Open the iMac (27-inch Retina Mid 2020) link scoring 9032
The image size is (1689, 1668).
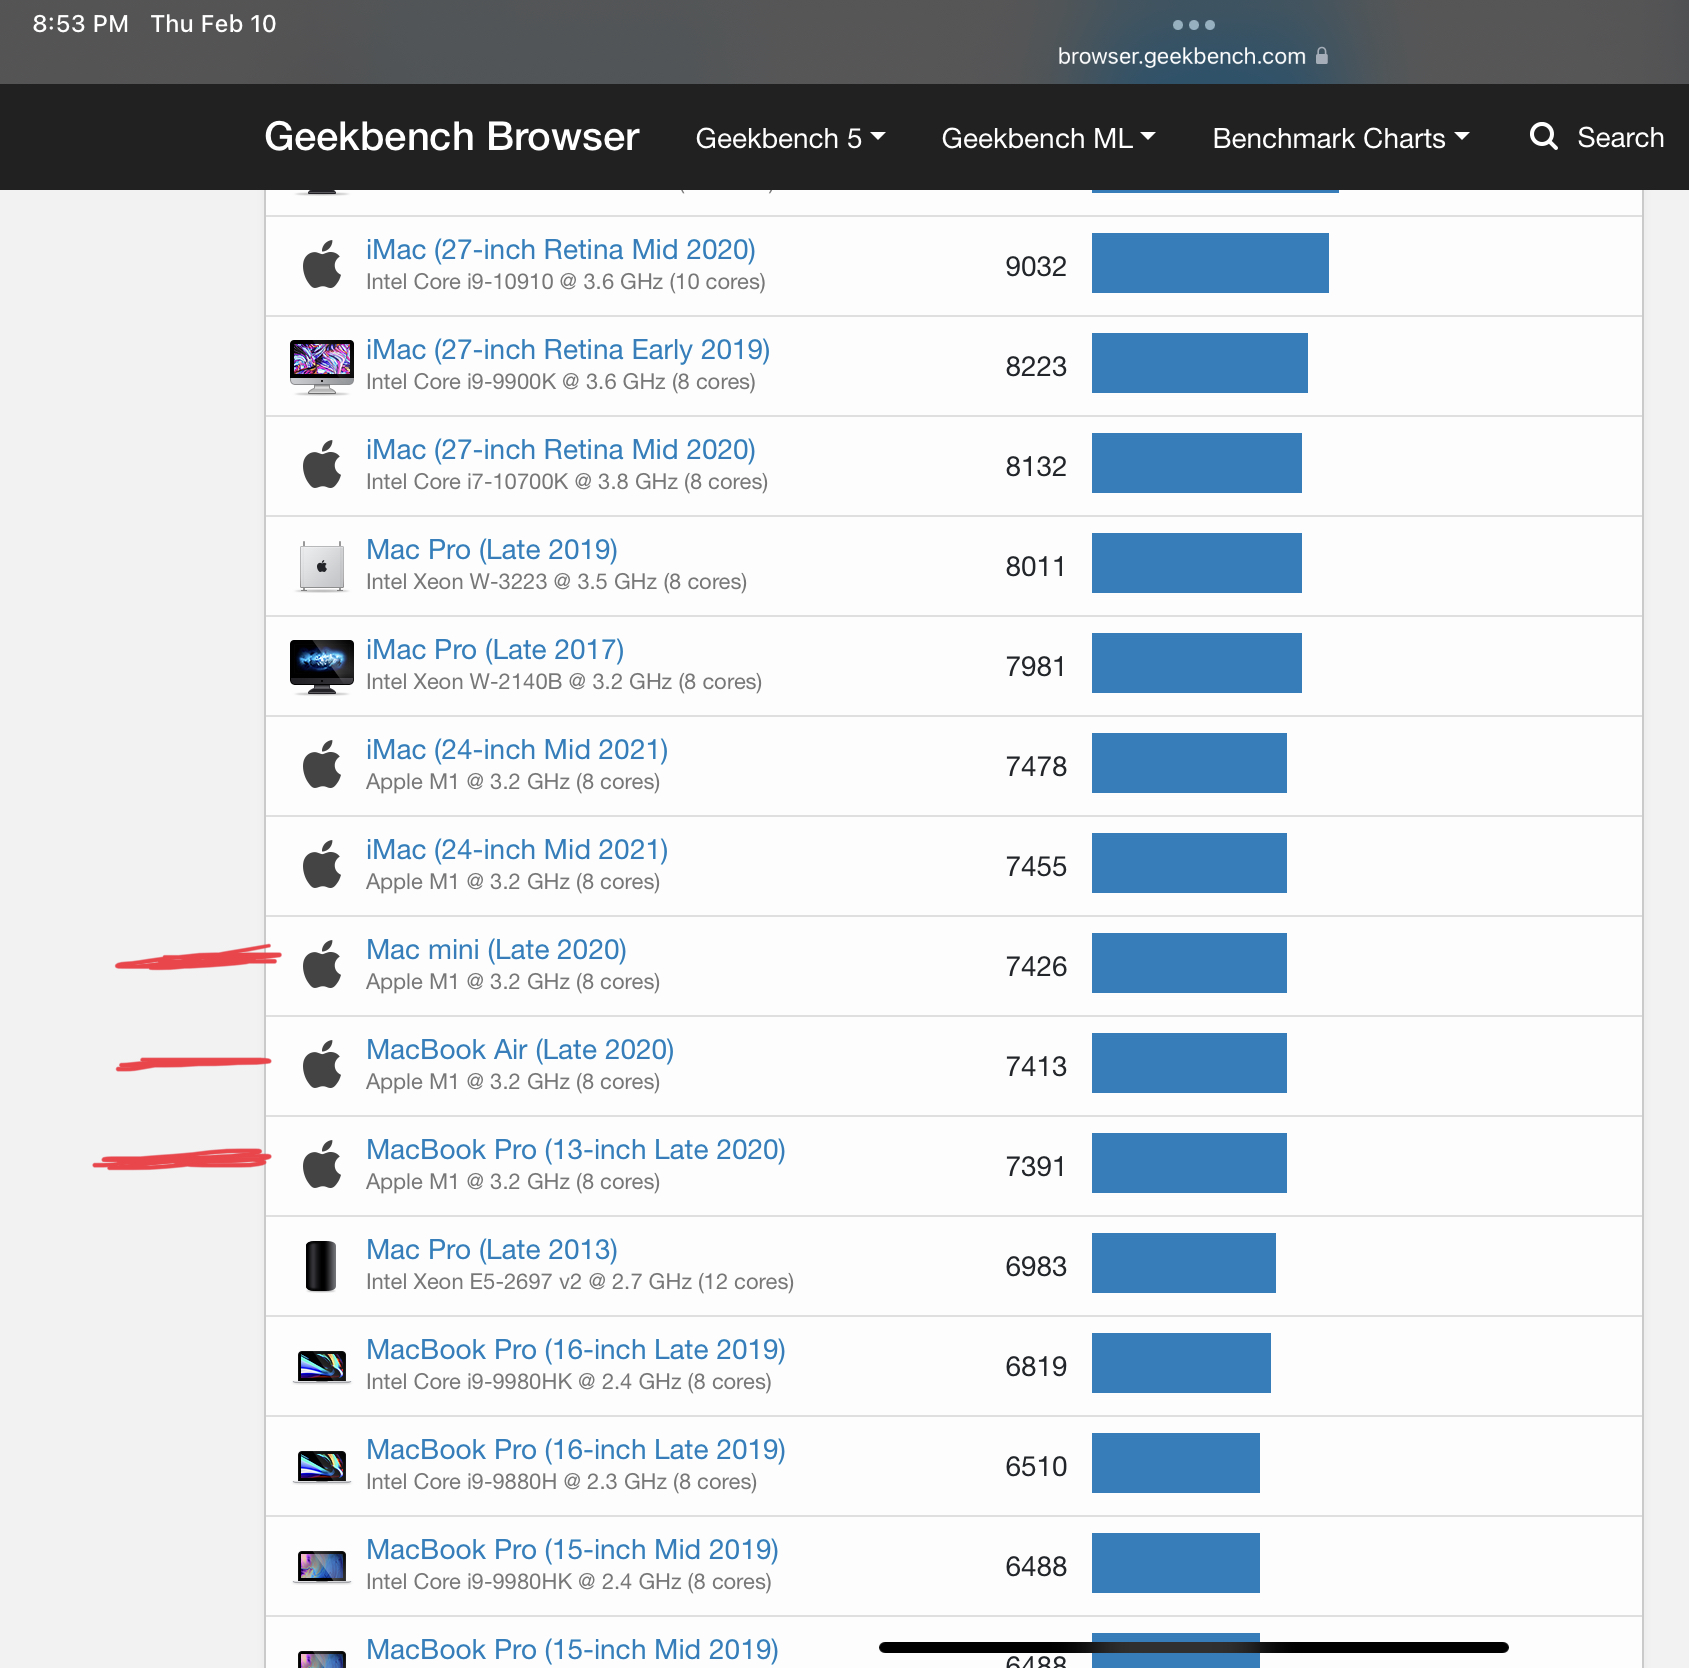click(561, 250)
